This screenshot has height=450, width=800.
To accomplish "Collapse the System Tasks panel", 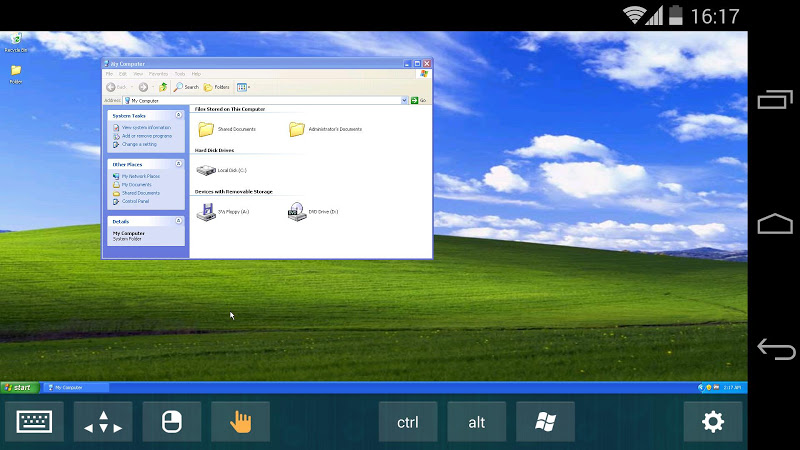I will pos(179,116).
